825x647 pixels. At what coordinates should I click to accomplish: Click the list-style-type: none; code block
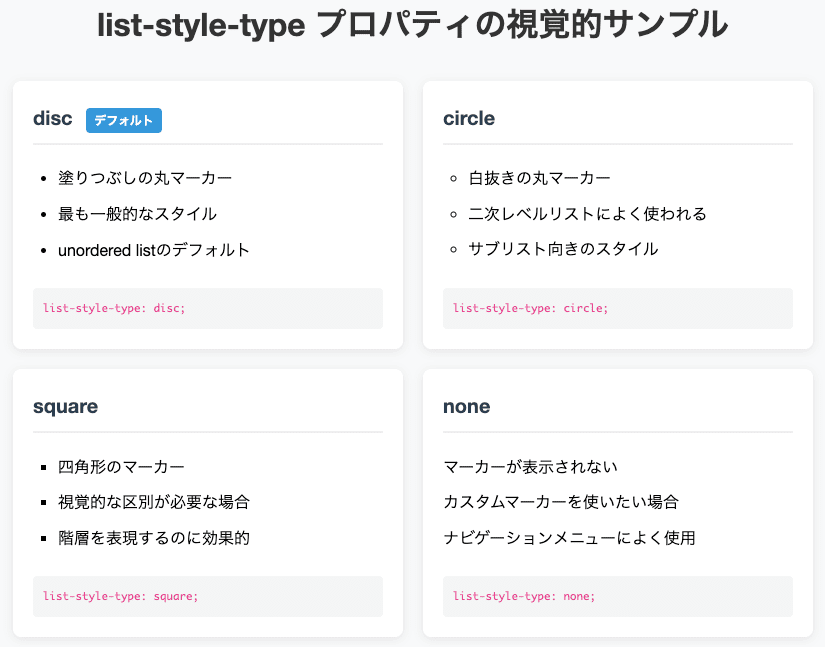coord(618,597)
